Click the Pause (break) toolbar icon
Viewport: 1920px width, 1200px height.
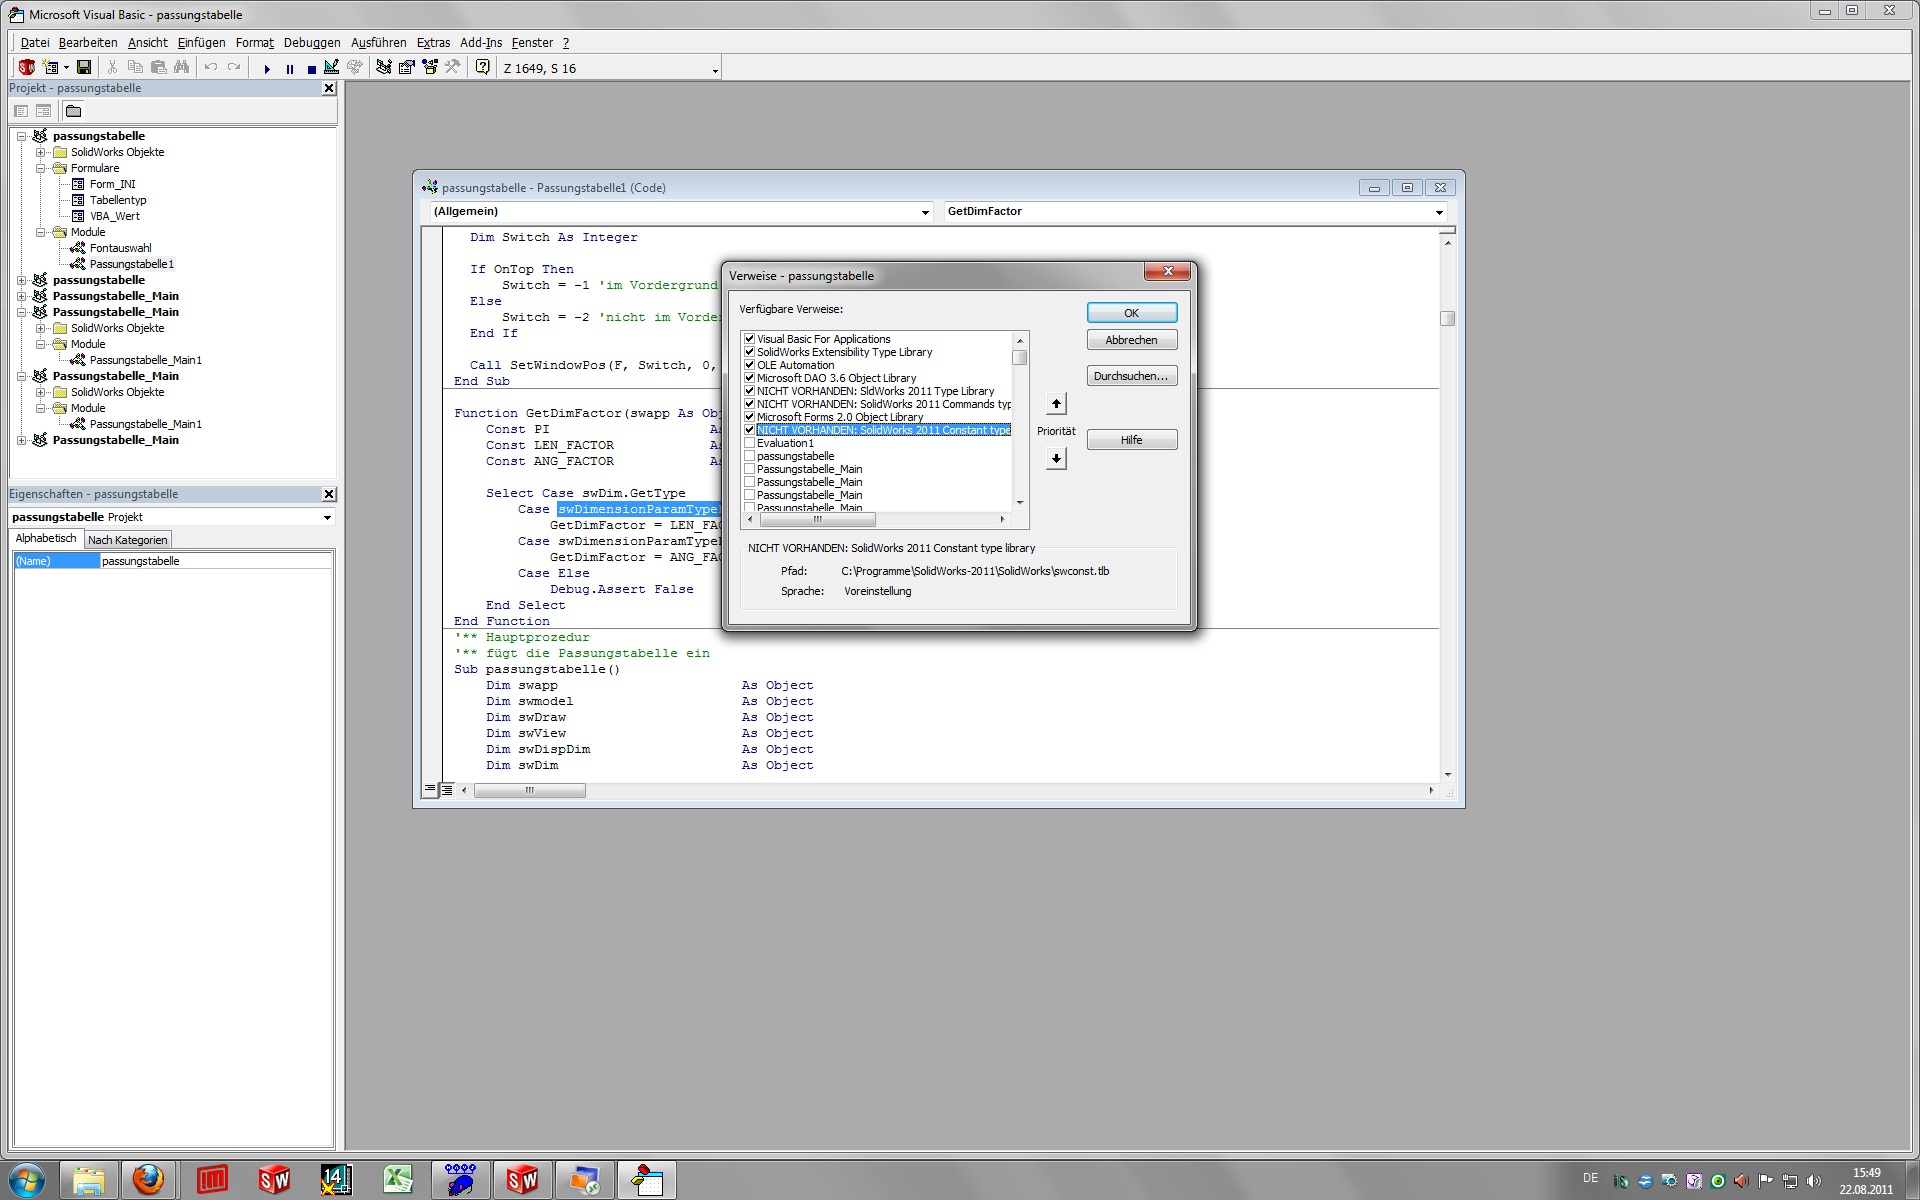[x=290, y=69]
